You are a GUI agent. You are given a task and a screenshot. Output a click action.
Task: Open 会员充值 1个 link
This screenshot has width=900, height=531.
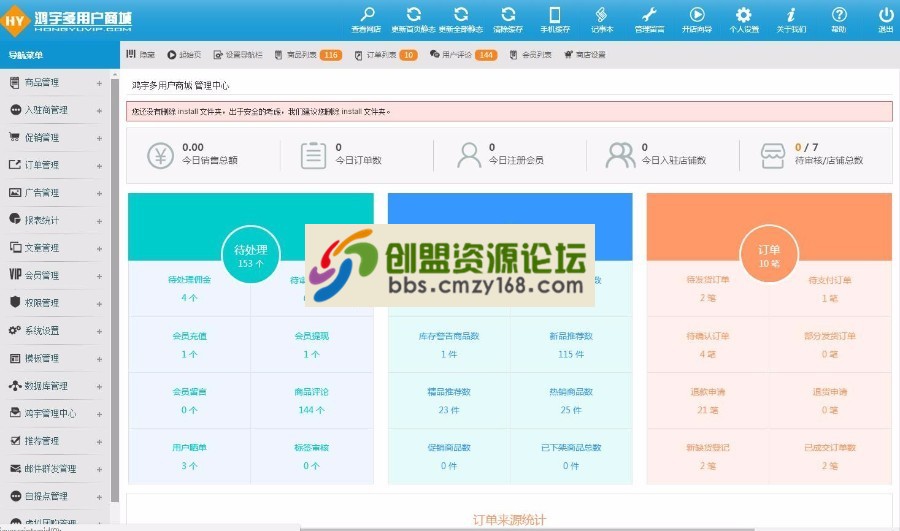click(189, 344)
